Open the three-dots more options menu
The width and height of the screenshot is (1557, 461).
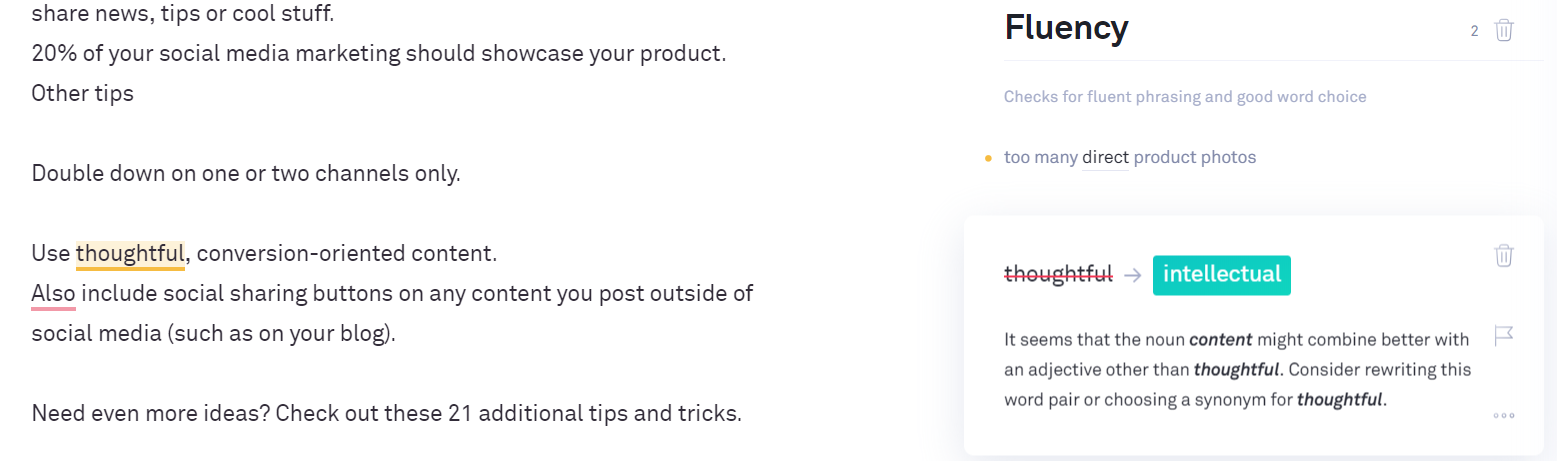pyautogui.click(x=1504, y=416)
